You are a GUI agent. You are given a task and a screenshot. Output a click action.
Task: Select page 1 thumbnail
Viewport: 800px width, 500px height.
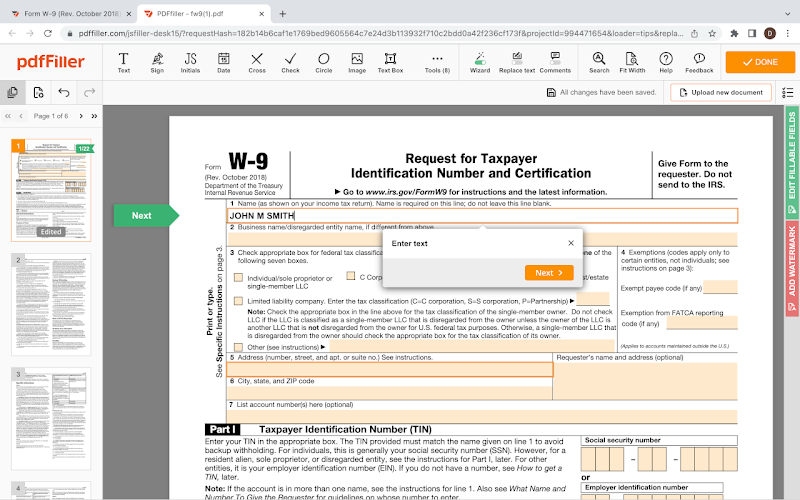(51, 190)
